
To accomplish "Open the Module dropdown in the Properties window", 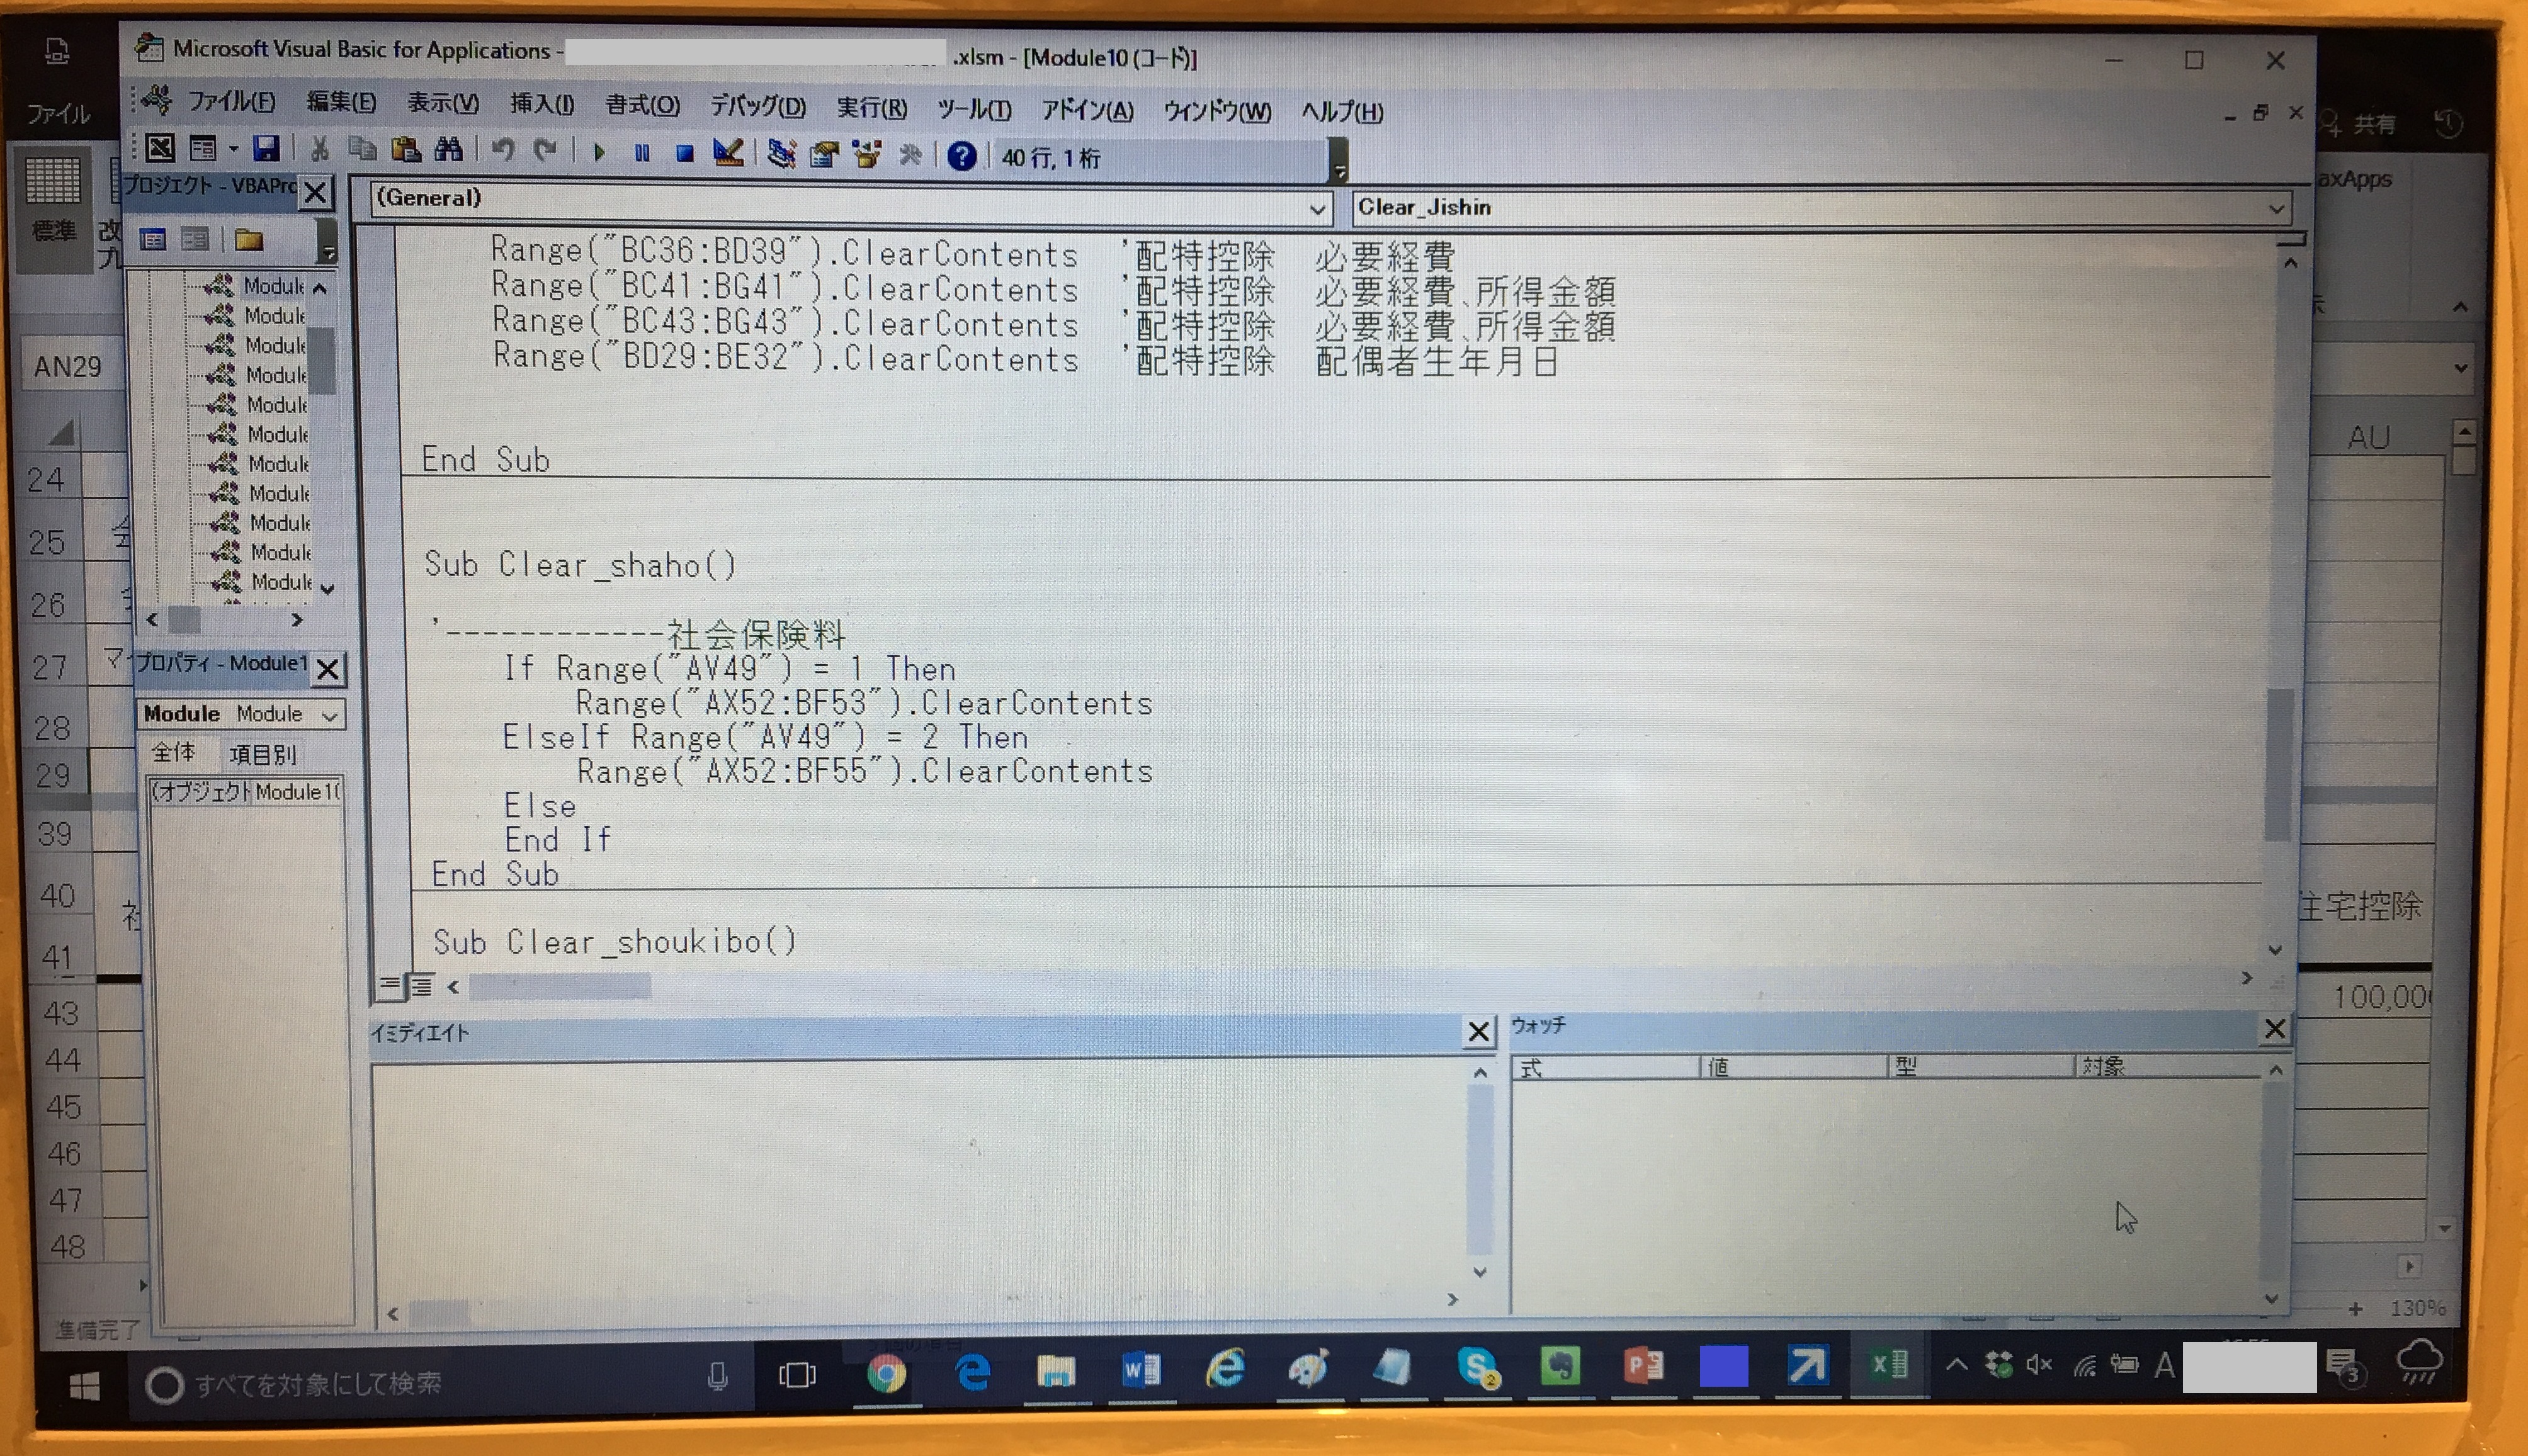I will click(x=330, y=714).
